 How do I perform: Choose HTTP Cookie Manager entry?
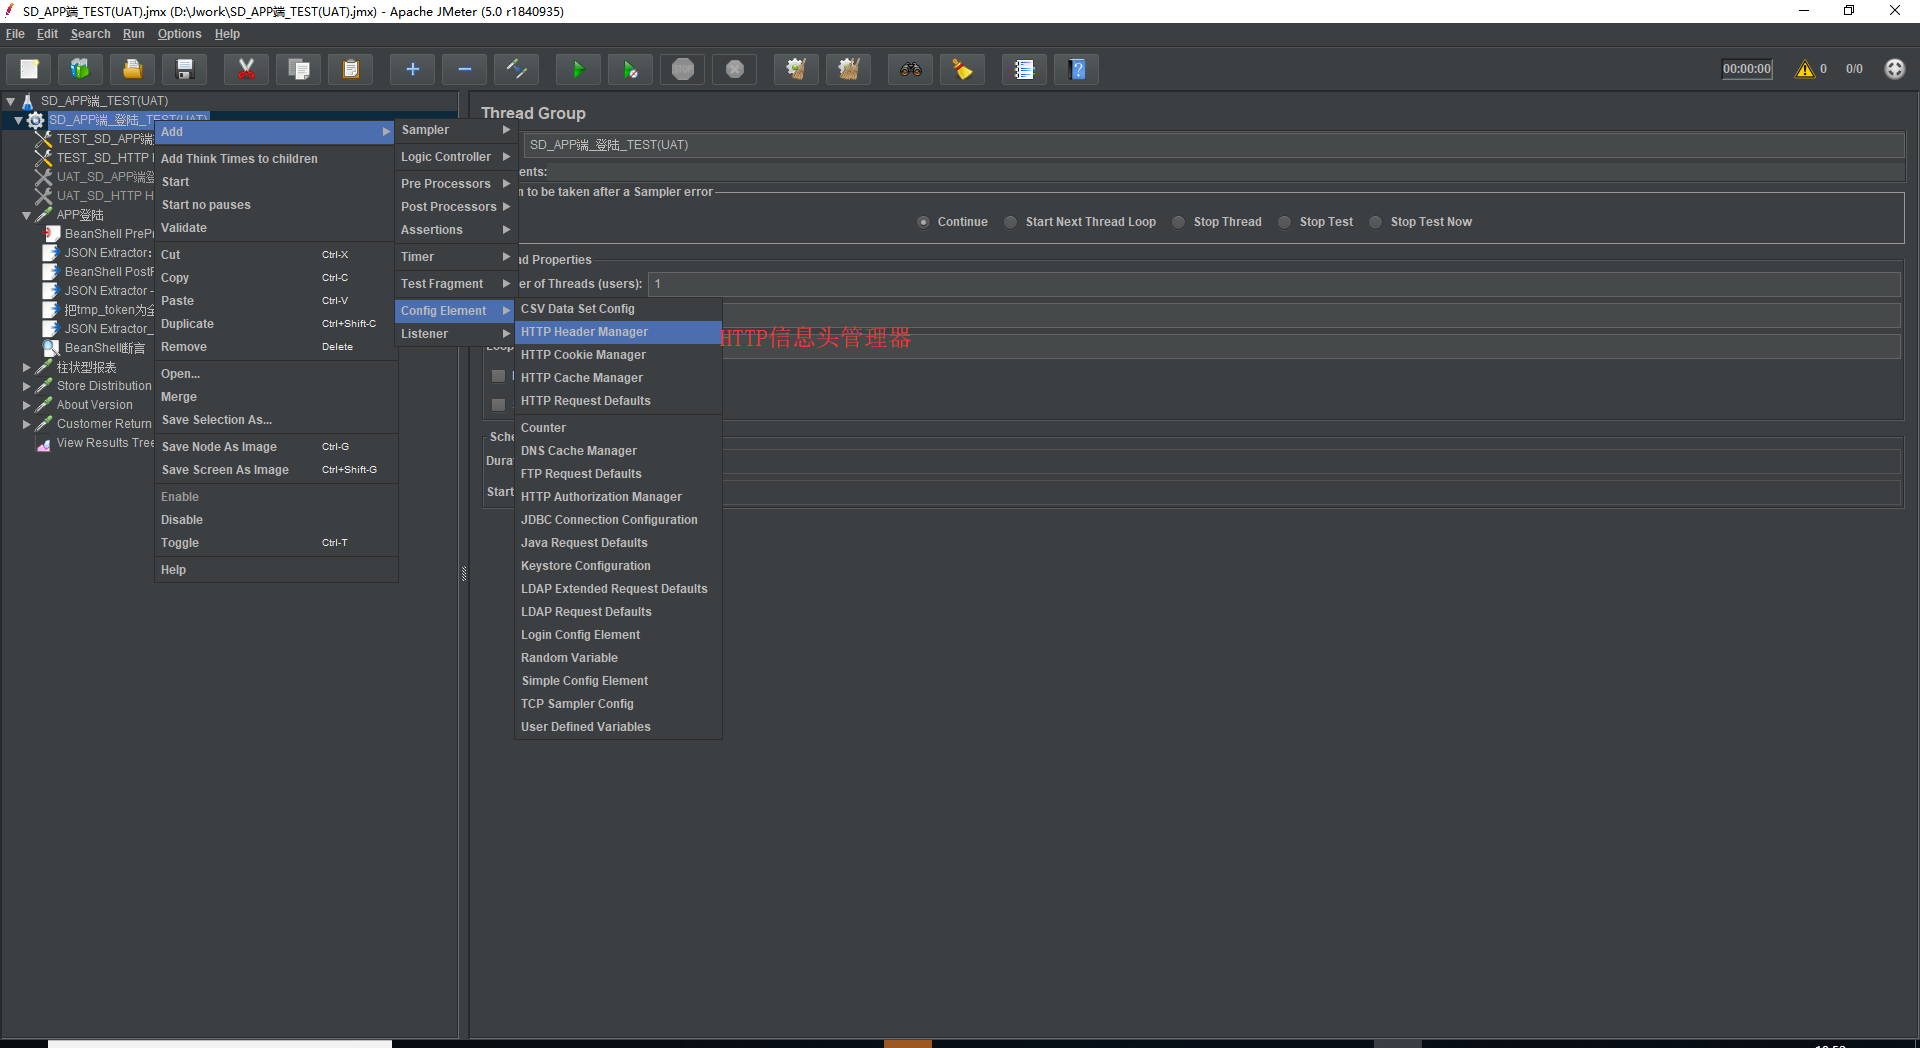(x=618, y=355)
